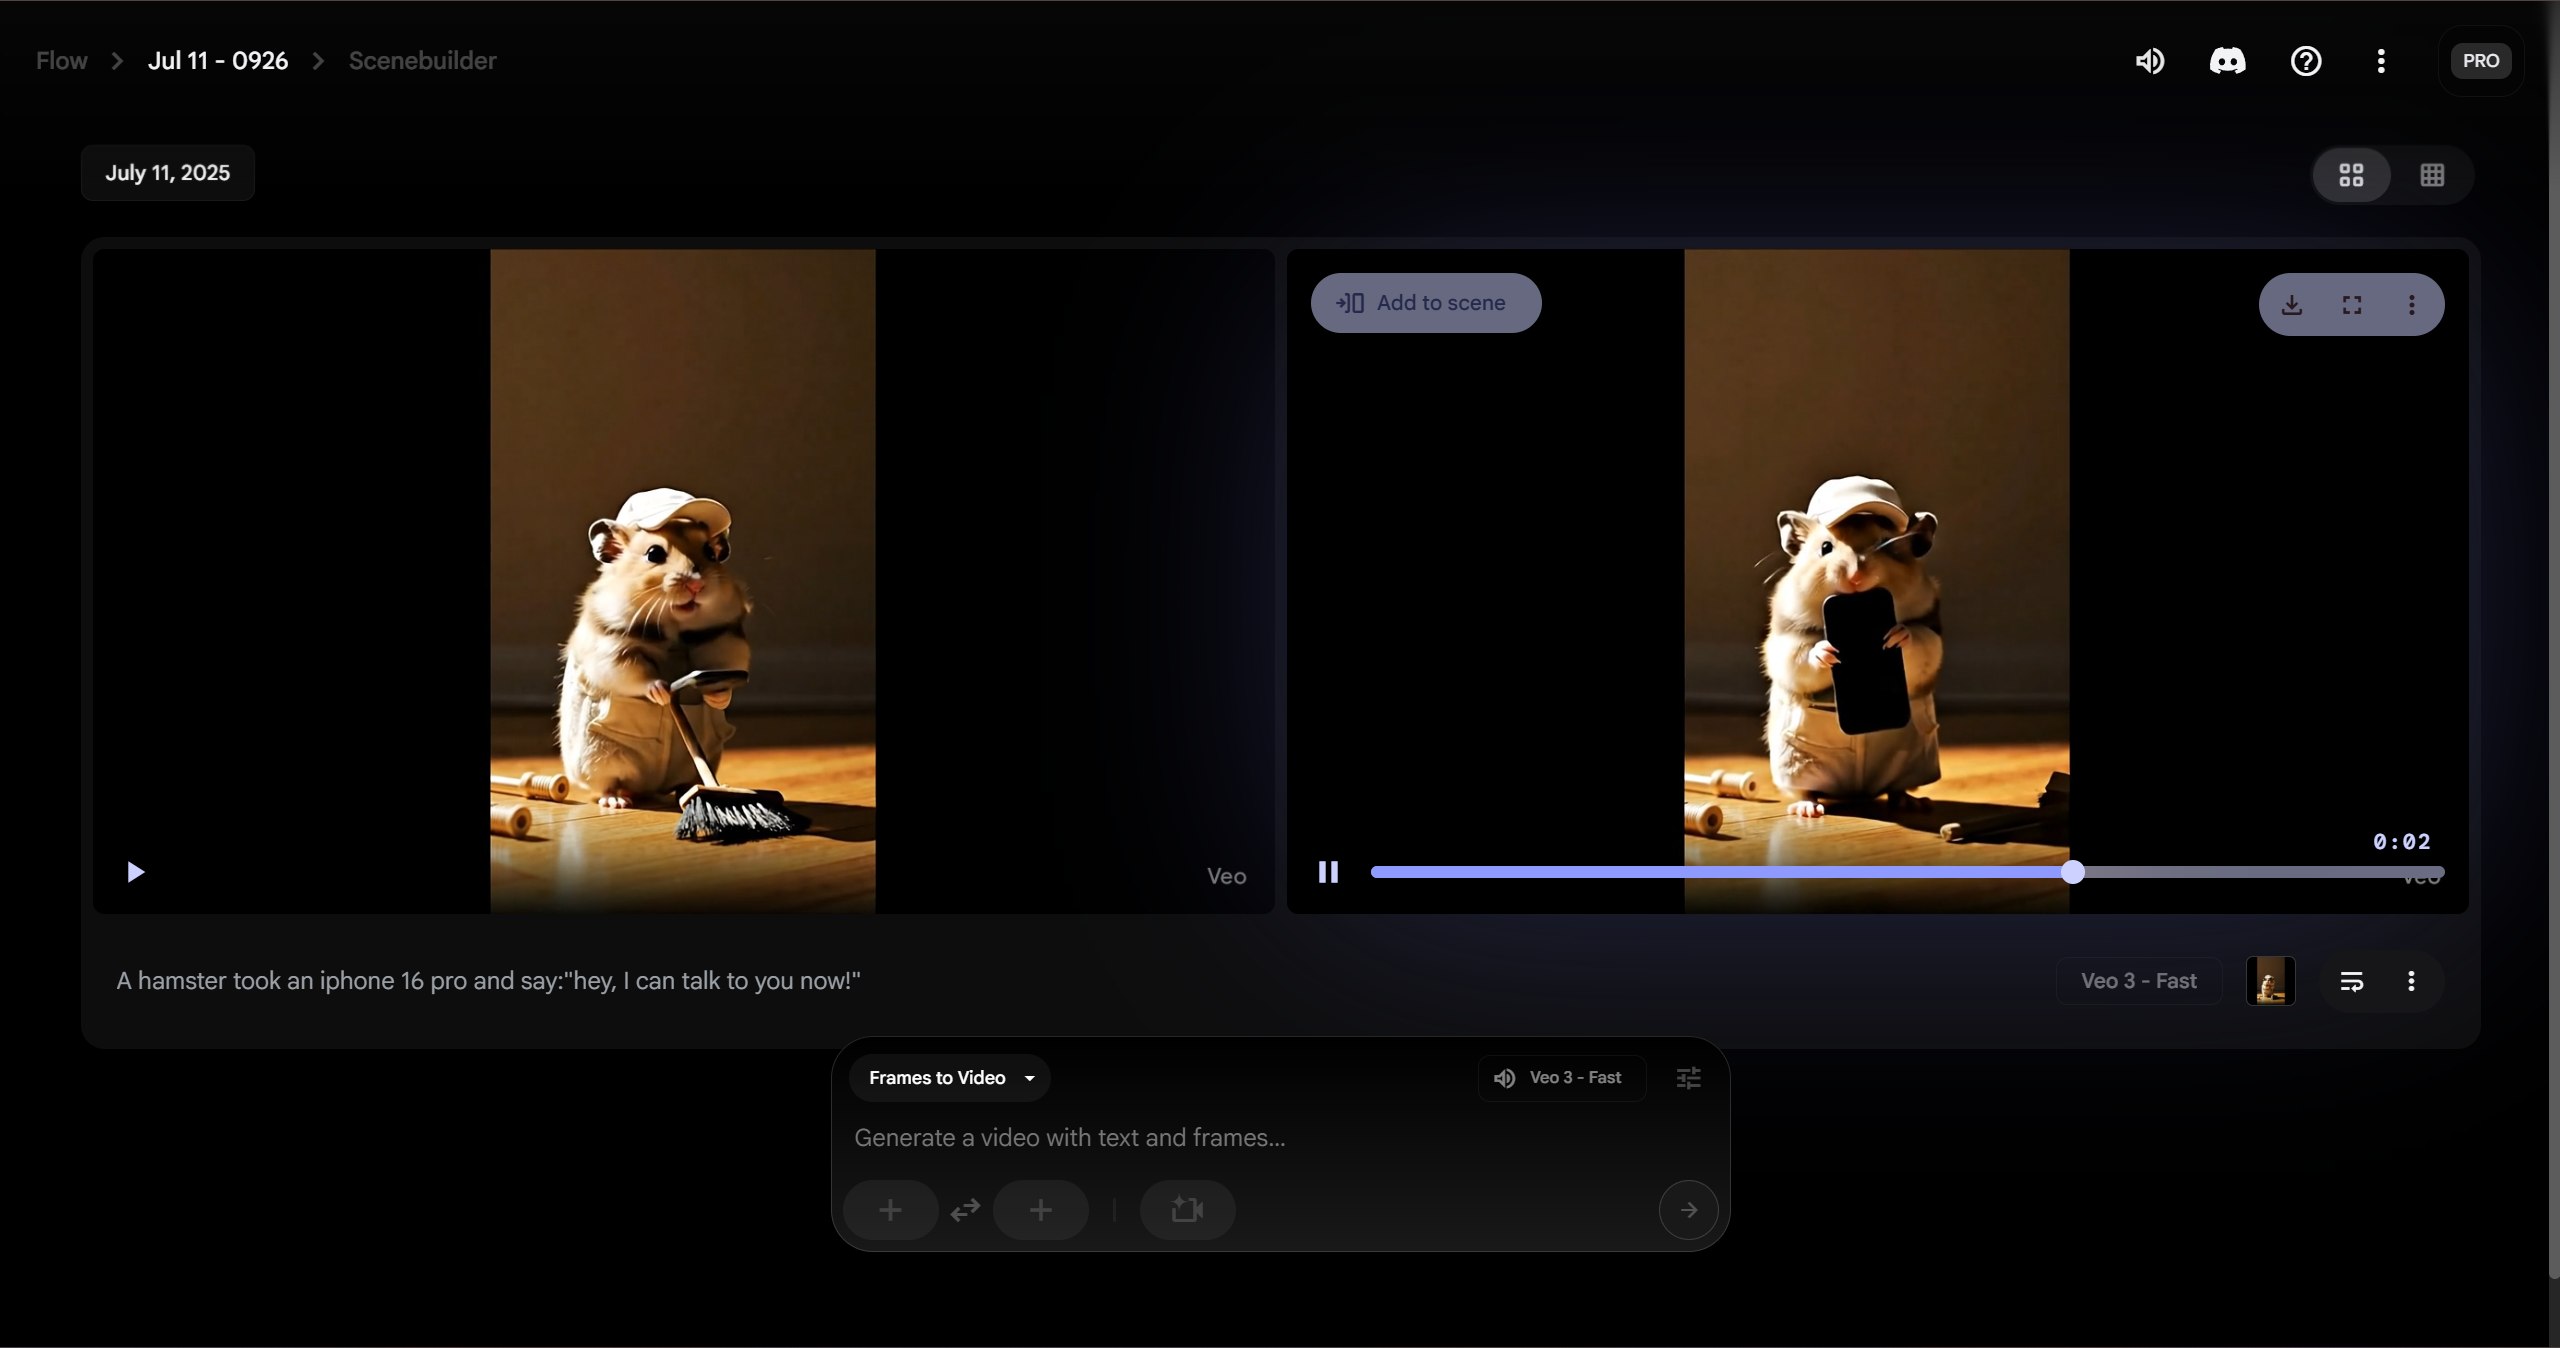Click the Add to scene button
The height and width of the screenshot is (1348, 2560).
(1425, 303)
